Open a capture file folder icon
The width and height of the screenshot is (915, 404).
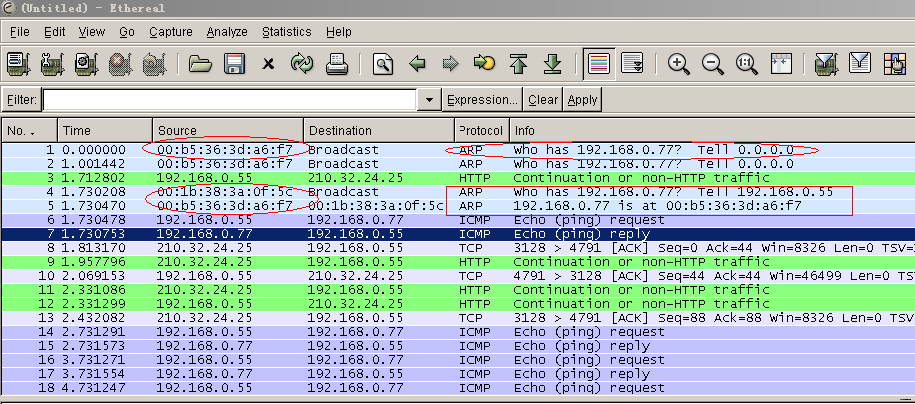pyautogui.click(x=200, y=64)
